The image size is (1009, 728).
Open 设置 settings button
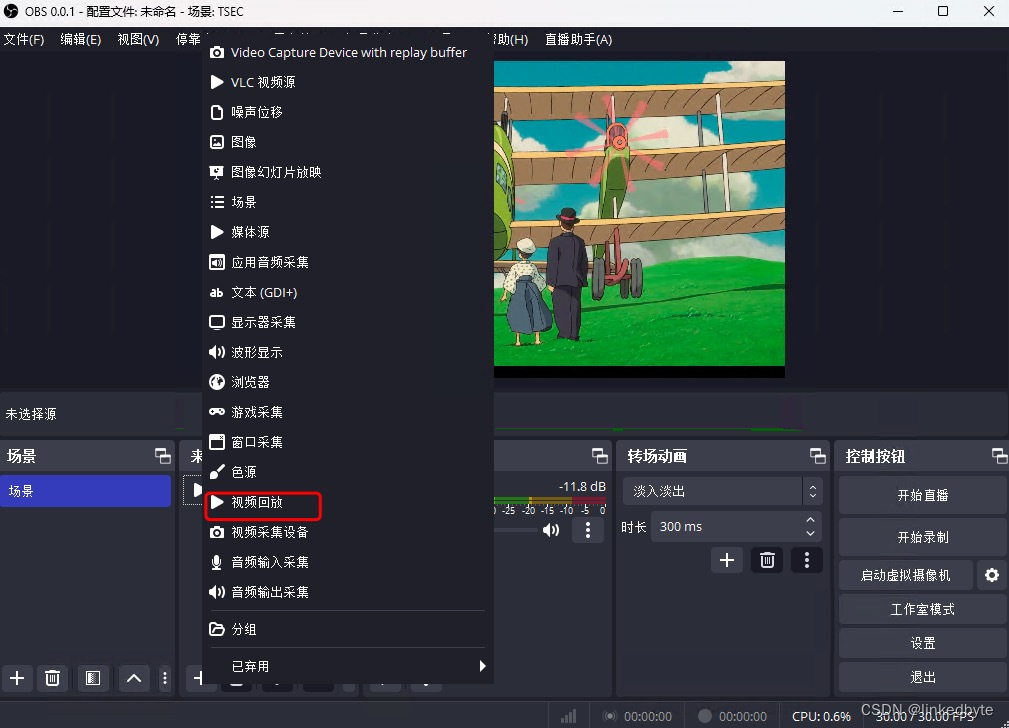pyautogui.click(x=923, y=643)
